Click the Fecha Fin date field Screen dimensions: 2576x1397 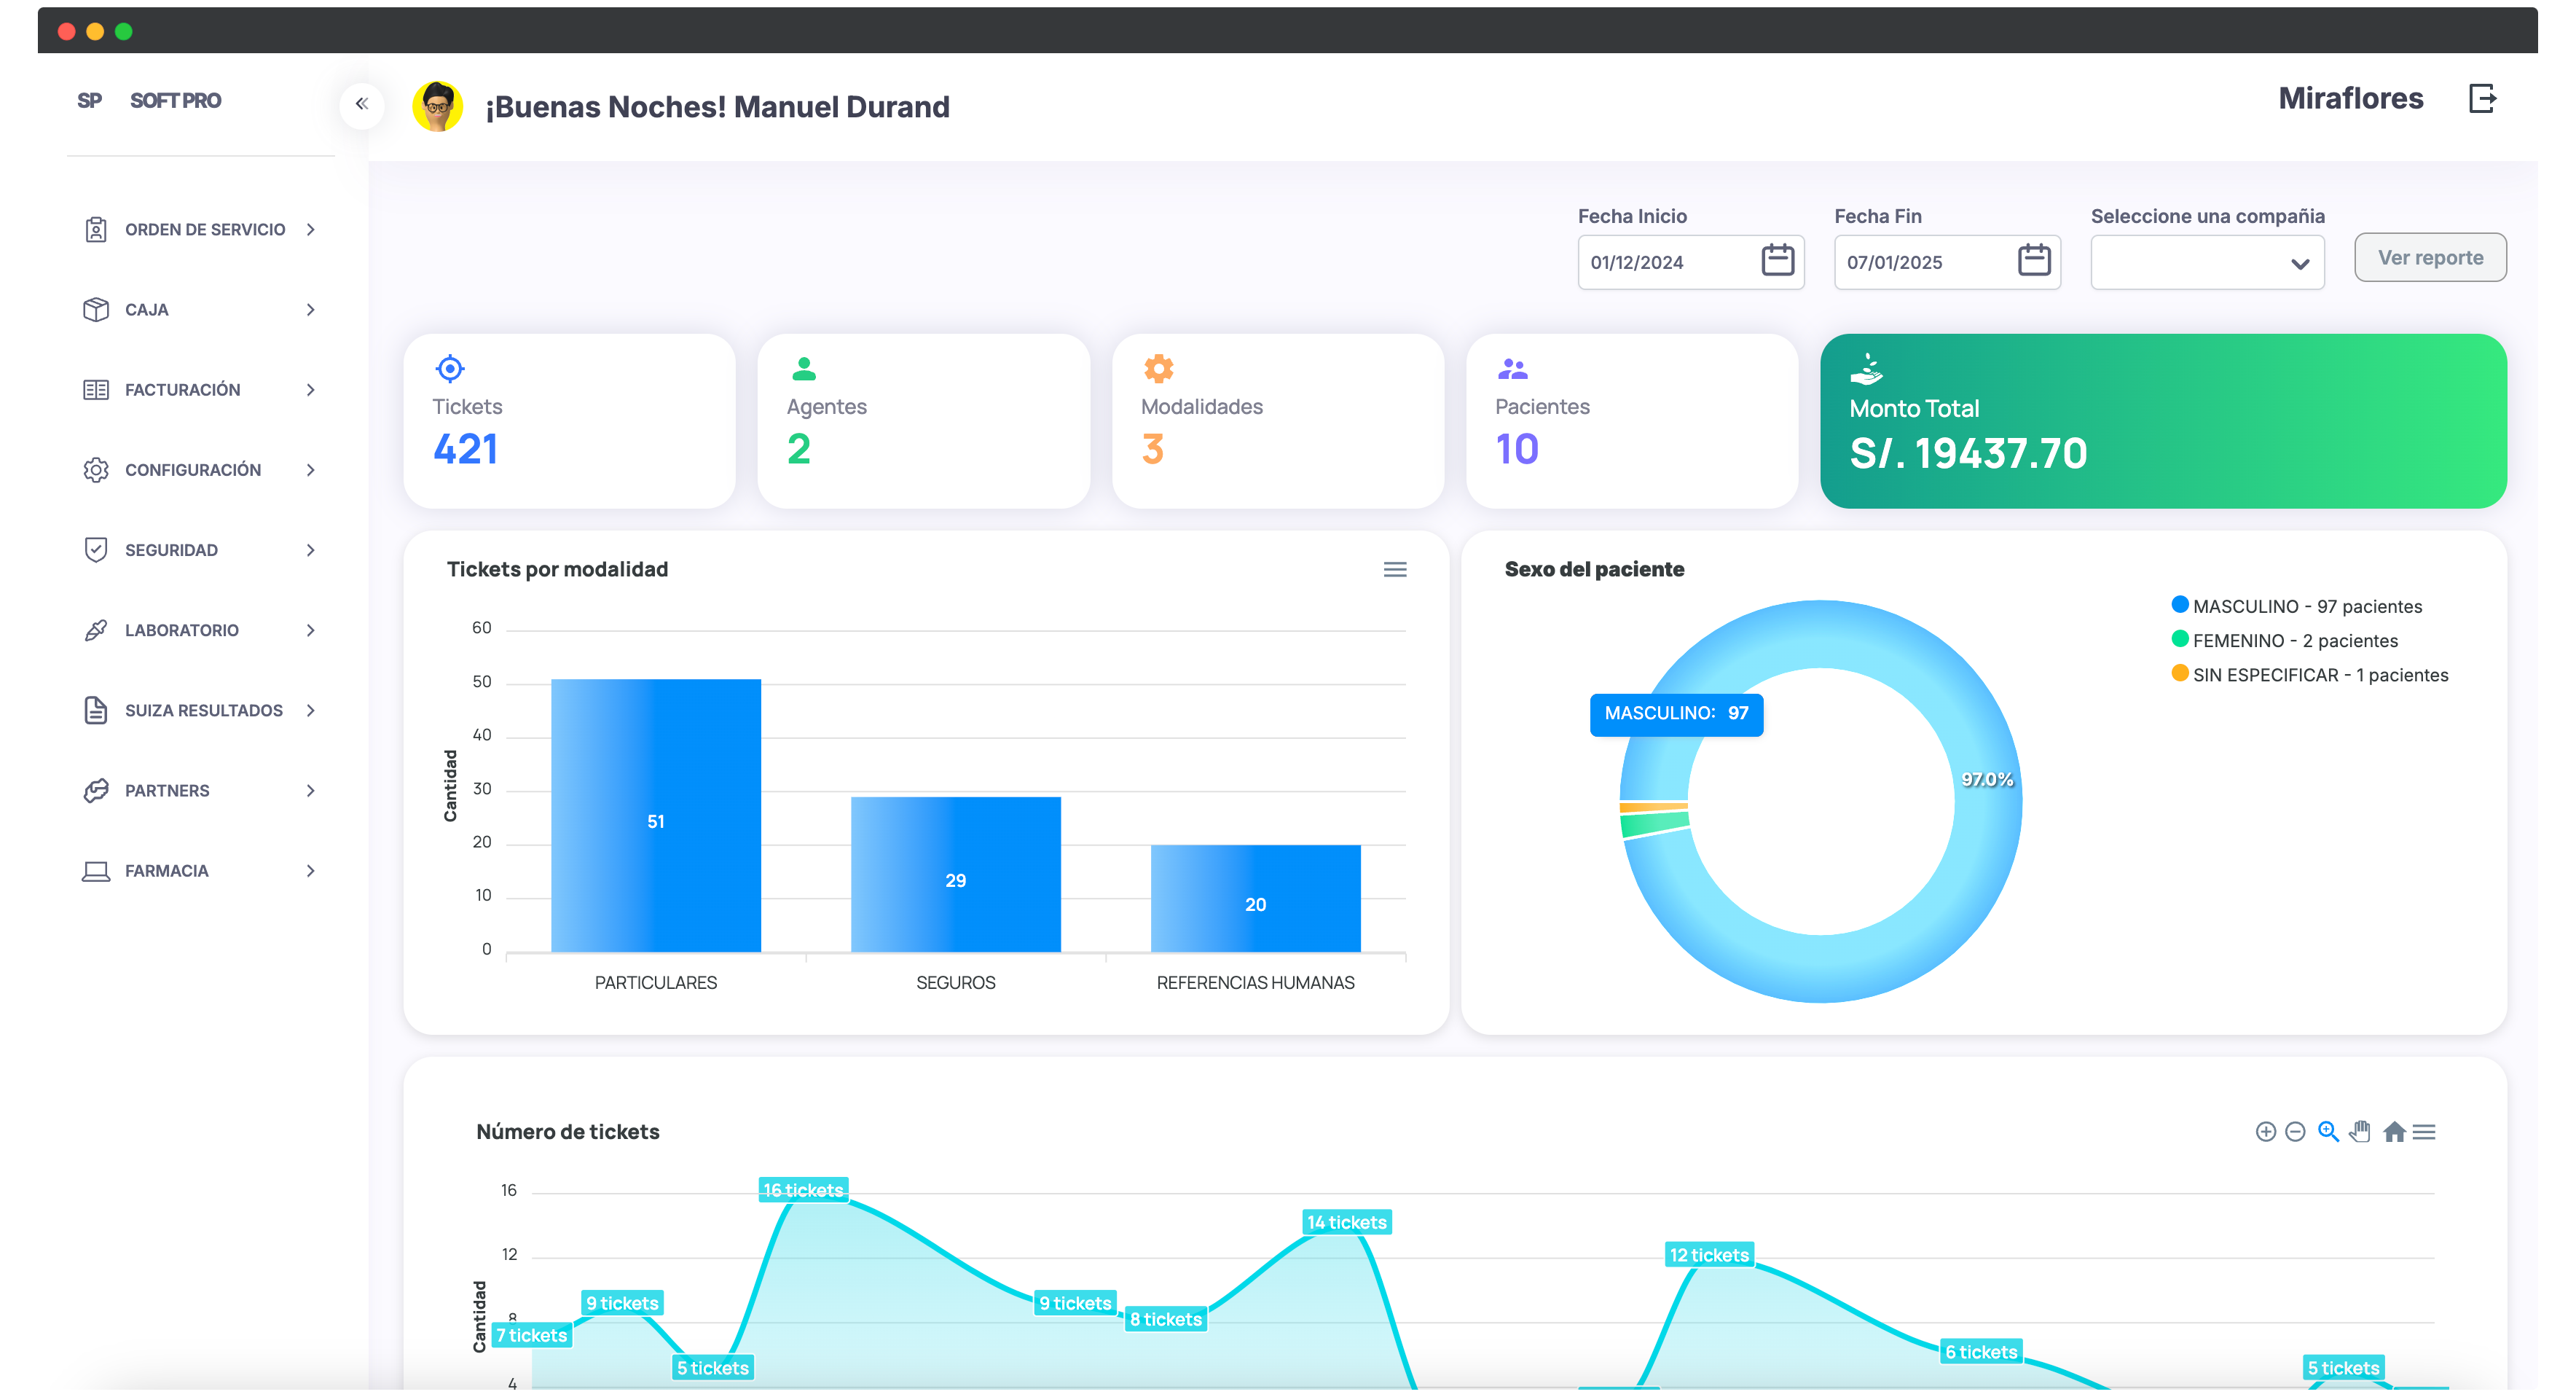[x=1947, y=262]
